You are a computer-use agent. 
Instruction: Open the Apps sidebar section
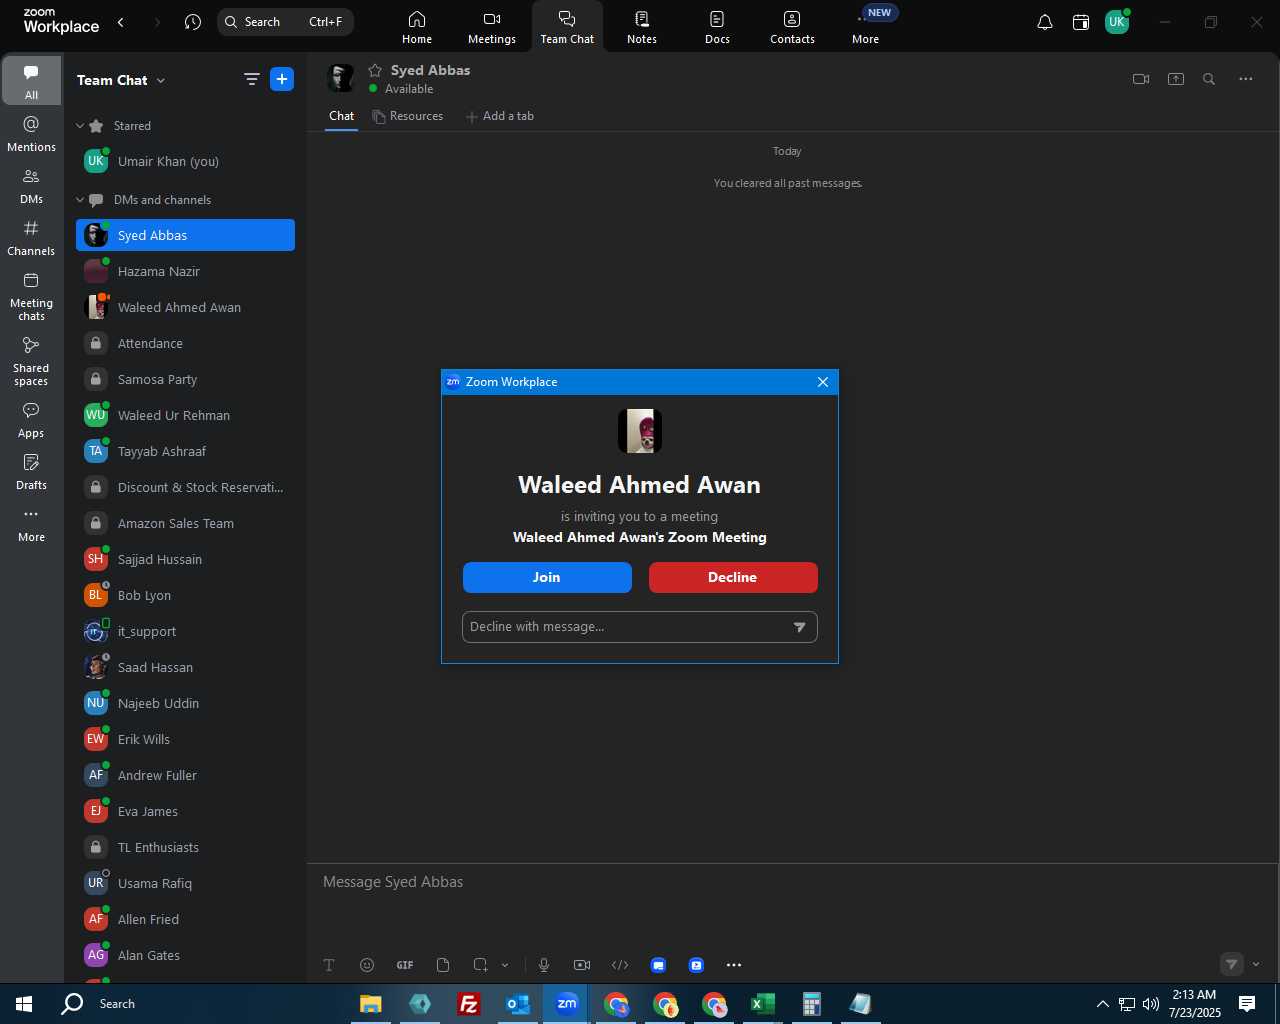31,420
